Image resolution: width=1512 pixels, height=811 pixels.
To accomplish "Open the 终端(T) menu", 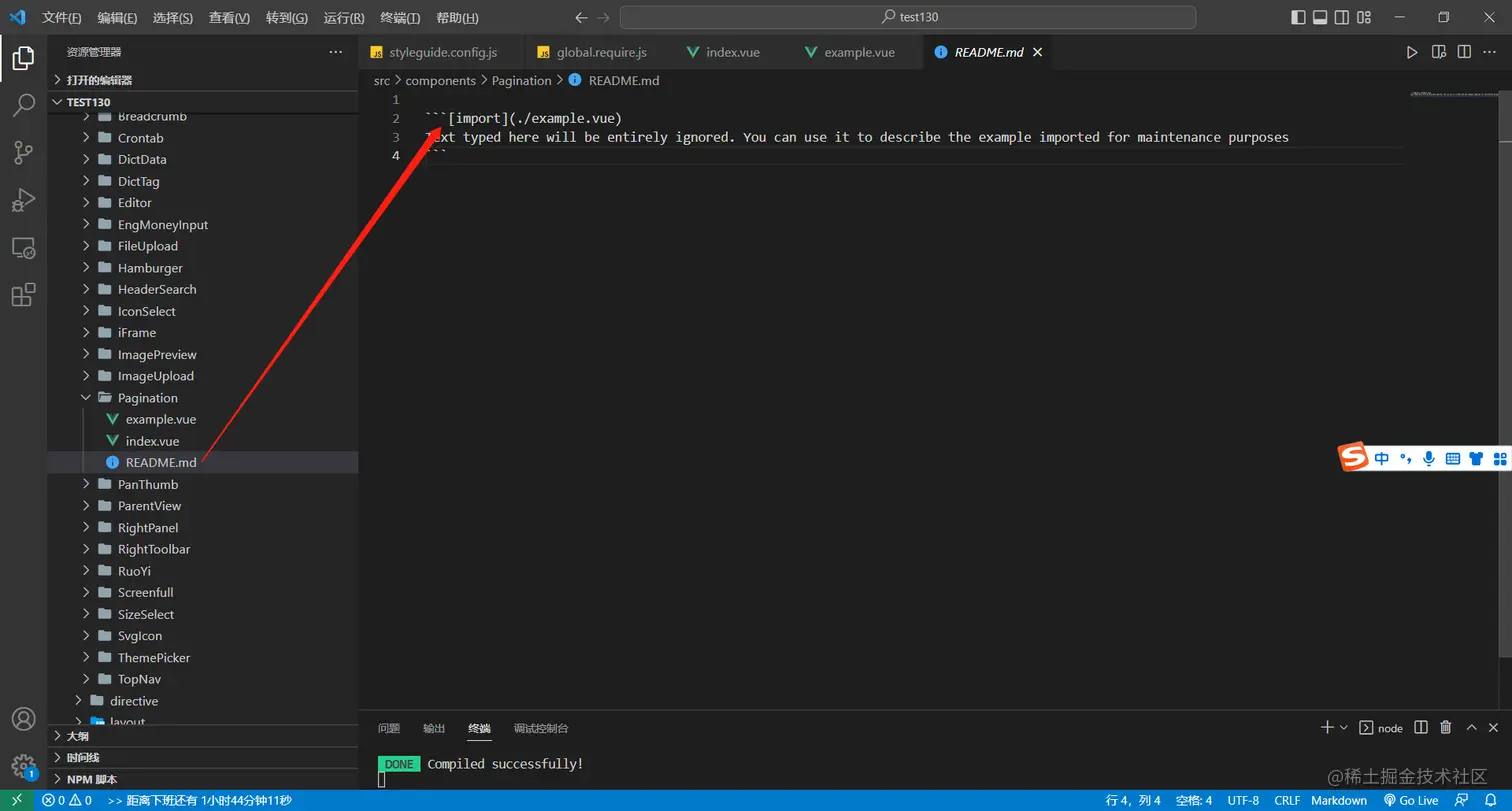I will click(x=400, y=18).
